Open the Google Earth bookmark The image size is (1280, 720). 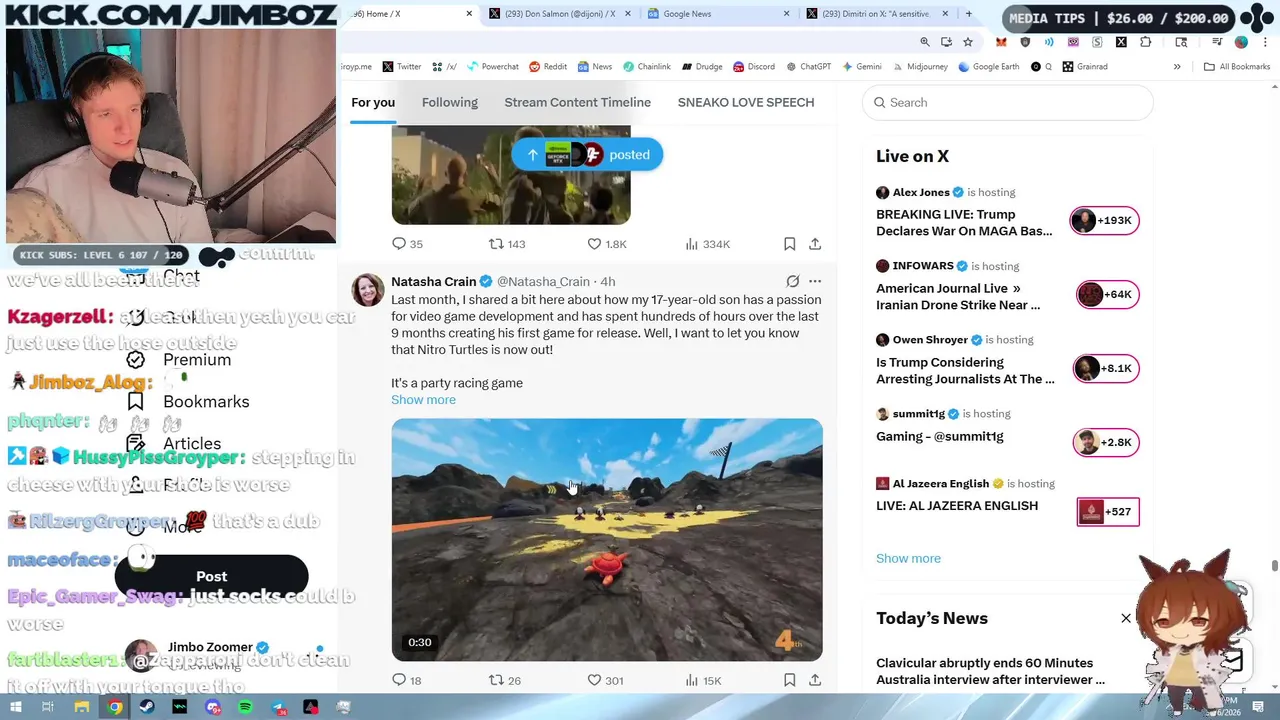(989, 67)
